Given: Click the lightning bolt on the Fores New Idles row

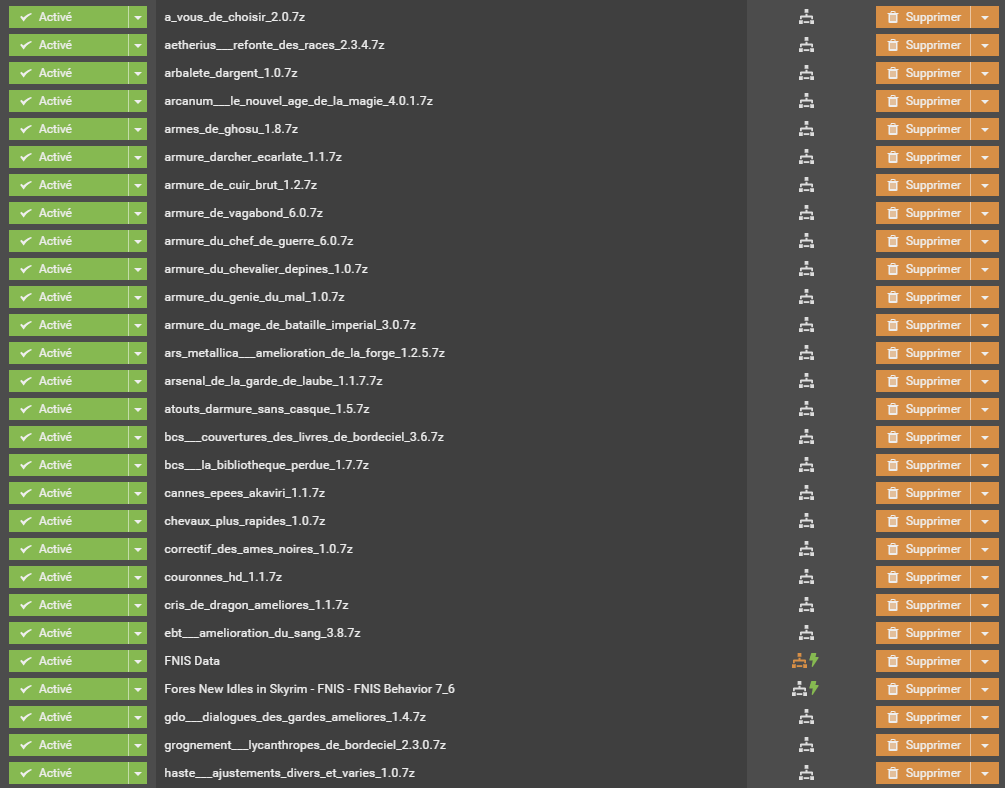Looking at the screenshot, I should pos(814,689).
